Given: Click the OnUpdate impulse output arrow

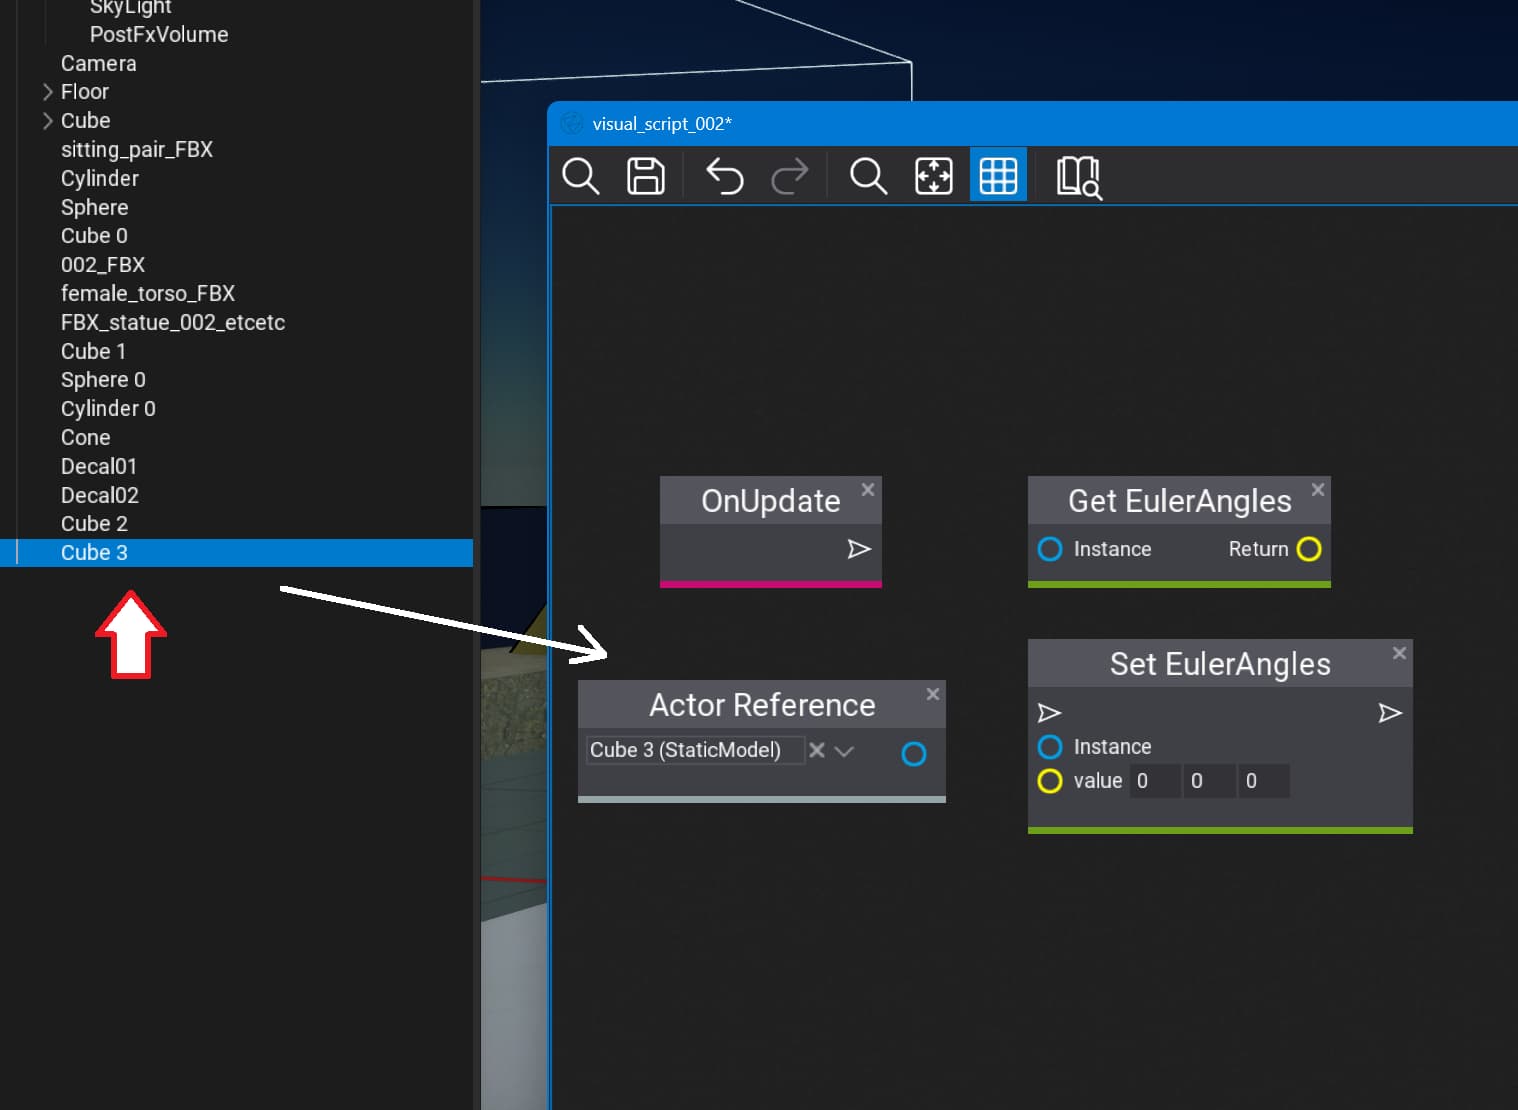Looking at the screenshot, I should pyautogui.click(x=859, y=549).
